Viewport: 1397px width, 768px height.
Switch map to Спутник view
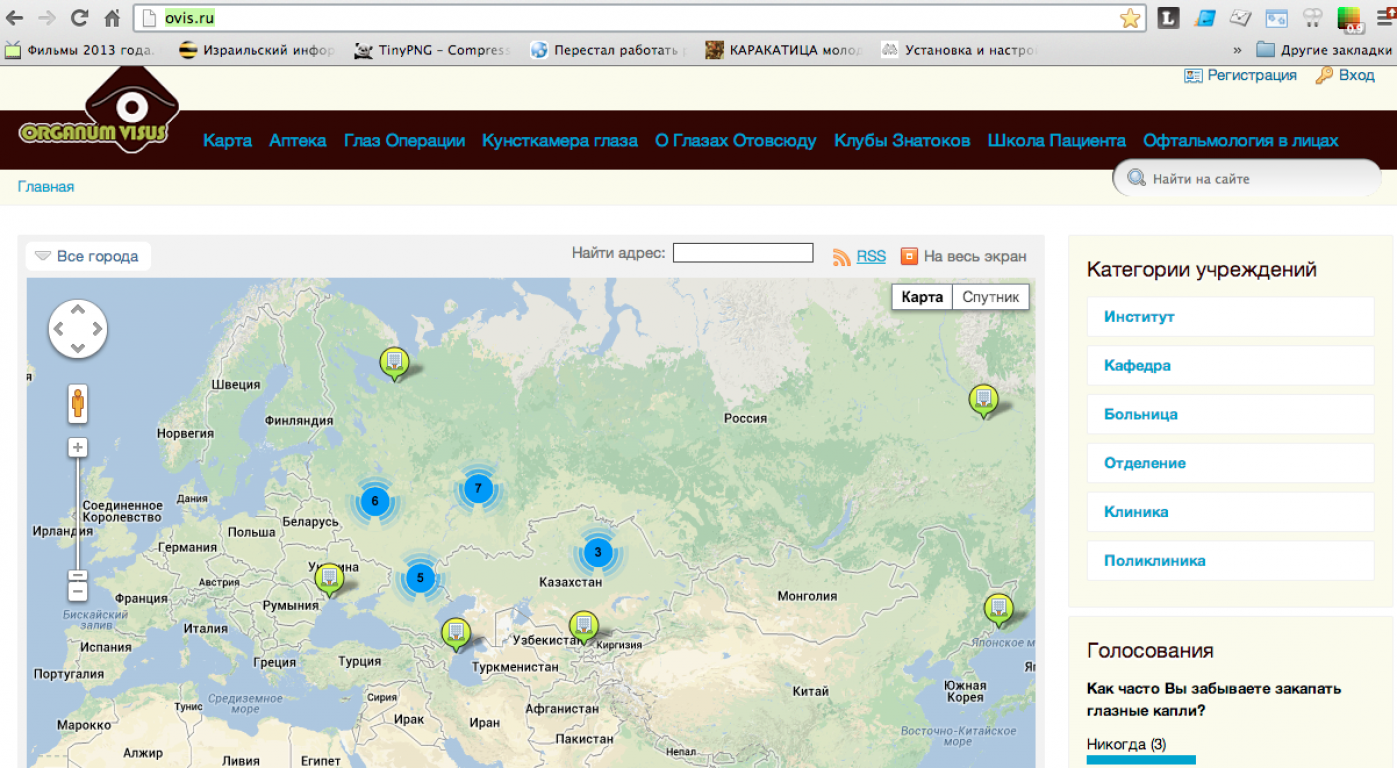point(990,297)
